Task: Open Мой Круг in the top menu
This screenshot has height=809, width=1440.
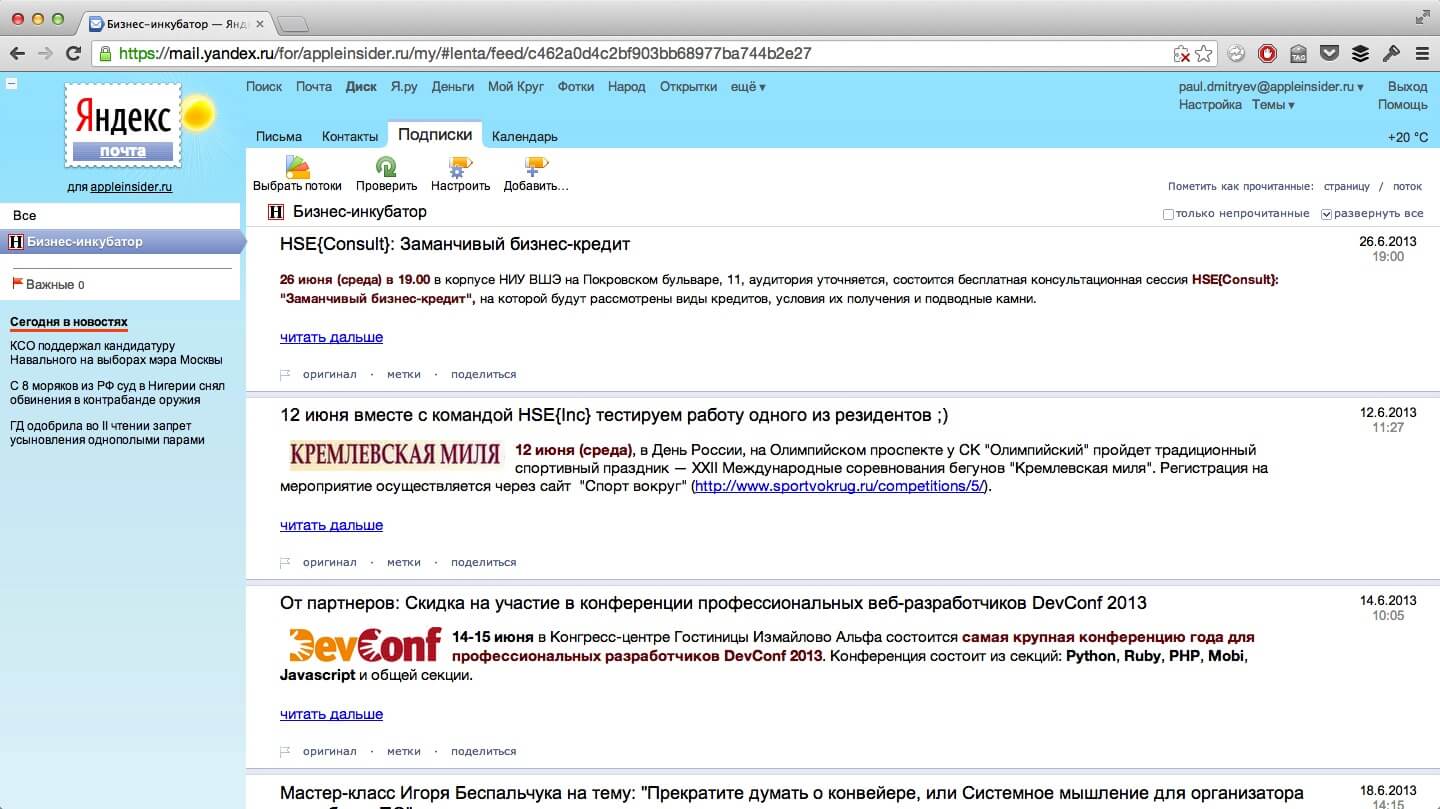Action: 516,87
